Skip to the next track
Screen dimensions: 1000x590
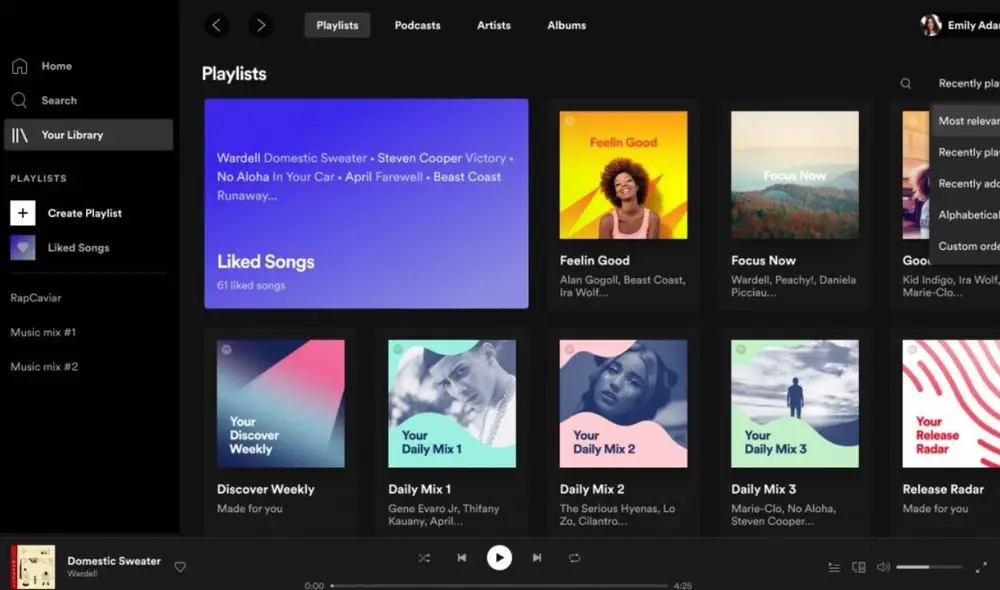coord(537,558)
